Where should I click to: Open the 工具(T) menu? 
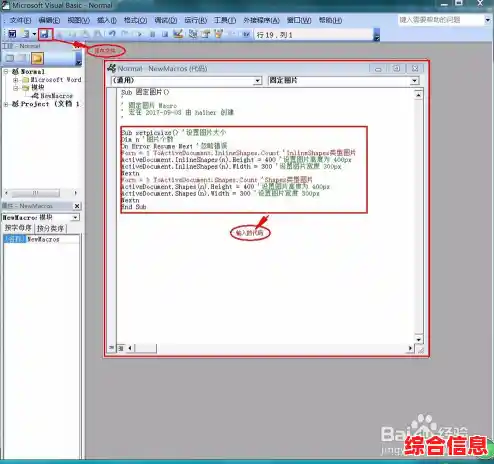[x=225, y=20]
